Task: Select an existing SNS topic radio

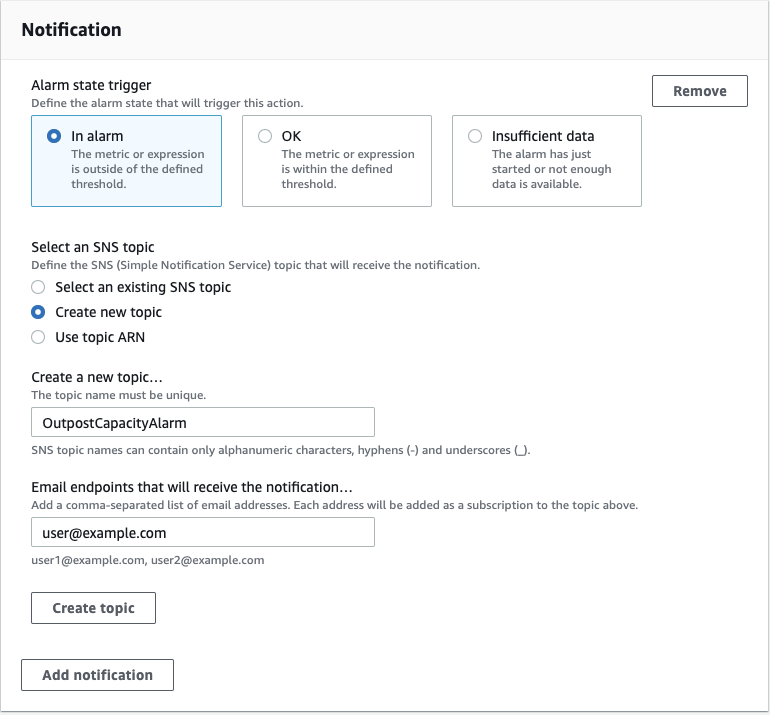Action: 39,287
